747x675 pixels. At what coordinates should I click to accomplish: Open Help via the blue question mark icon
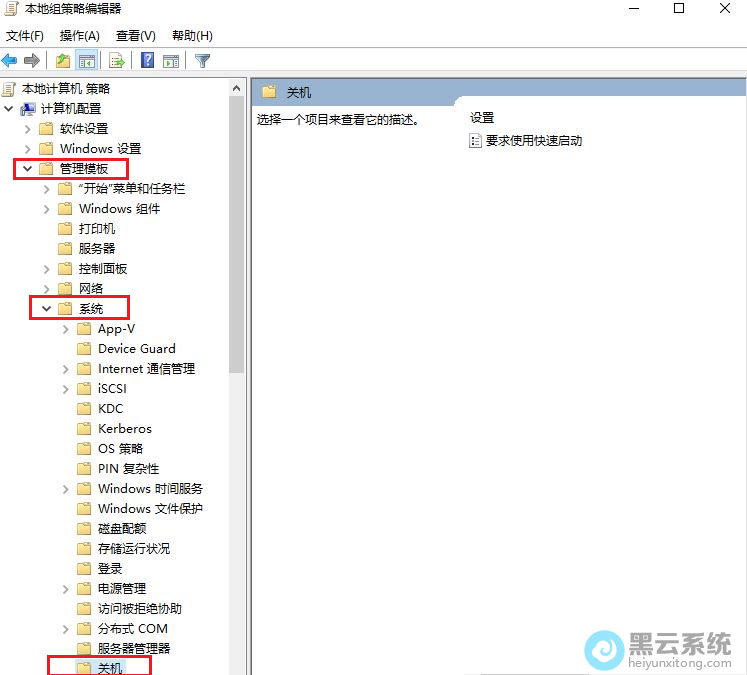[147, 60]
